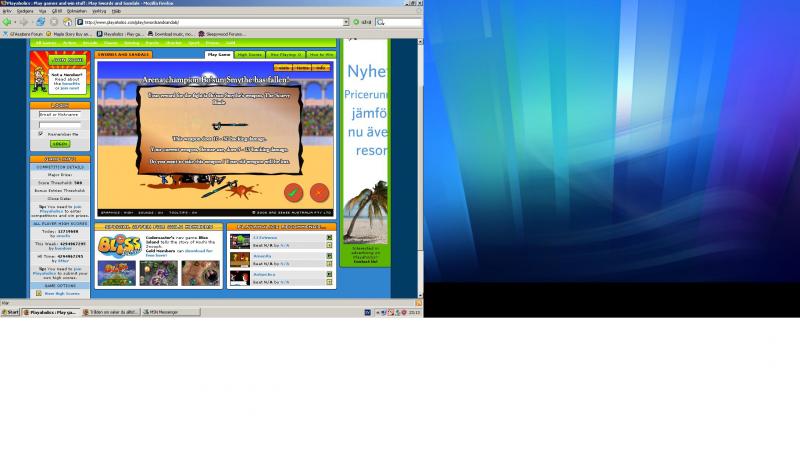Click the Join Now button
Viewport: 800px width, 450px height.
(x=68, y=60)
